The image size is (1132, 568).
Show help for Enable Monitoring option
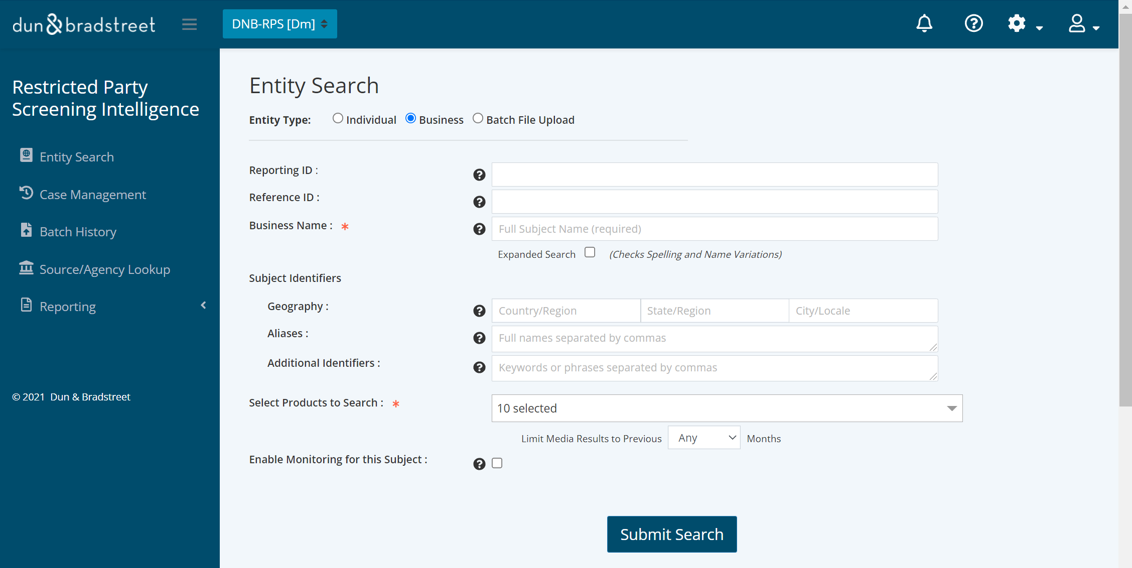pos(479,464)
